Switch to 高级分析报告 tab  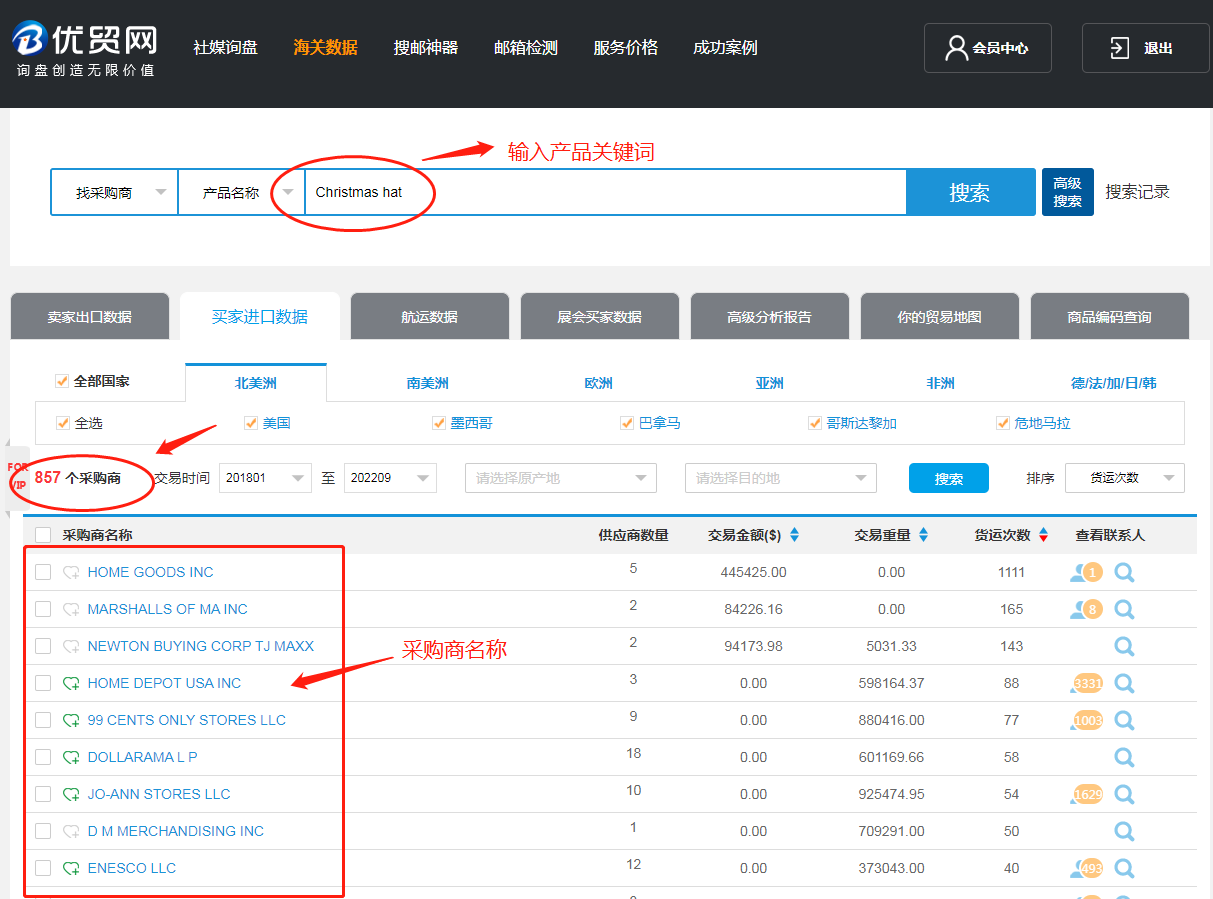[770, 317]
